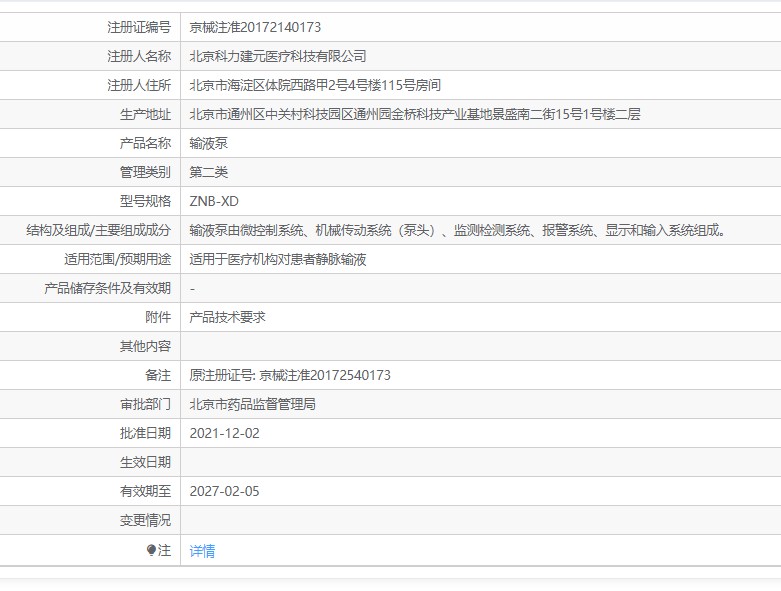Select registration number 京械注准20172140173
Screen dimensions: 781x591
[255, 27]
